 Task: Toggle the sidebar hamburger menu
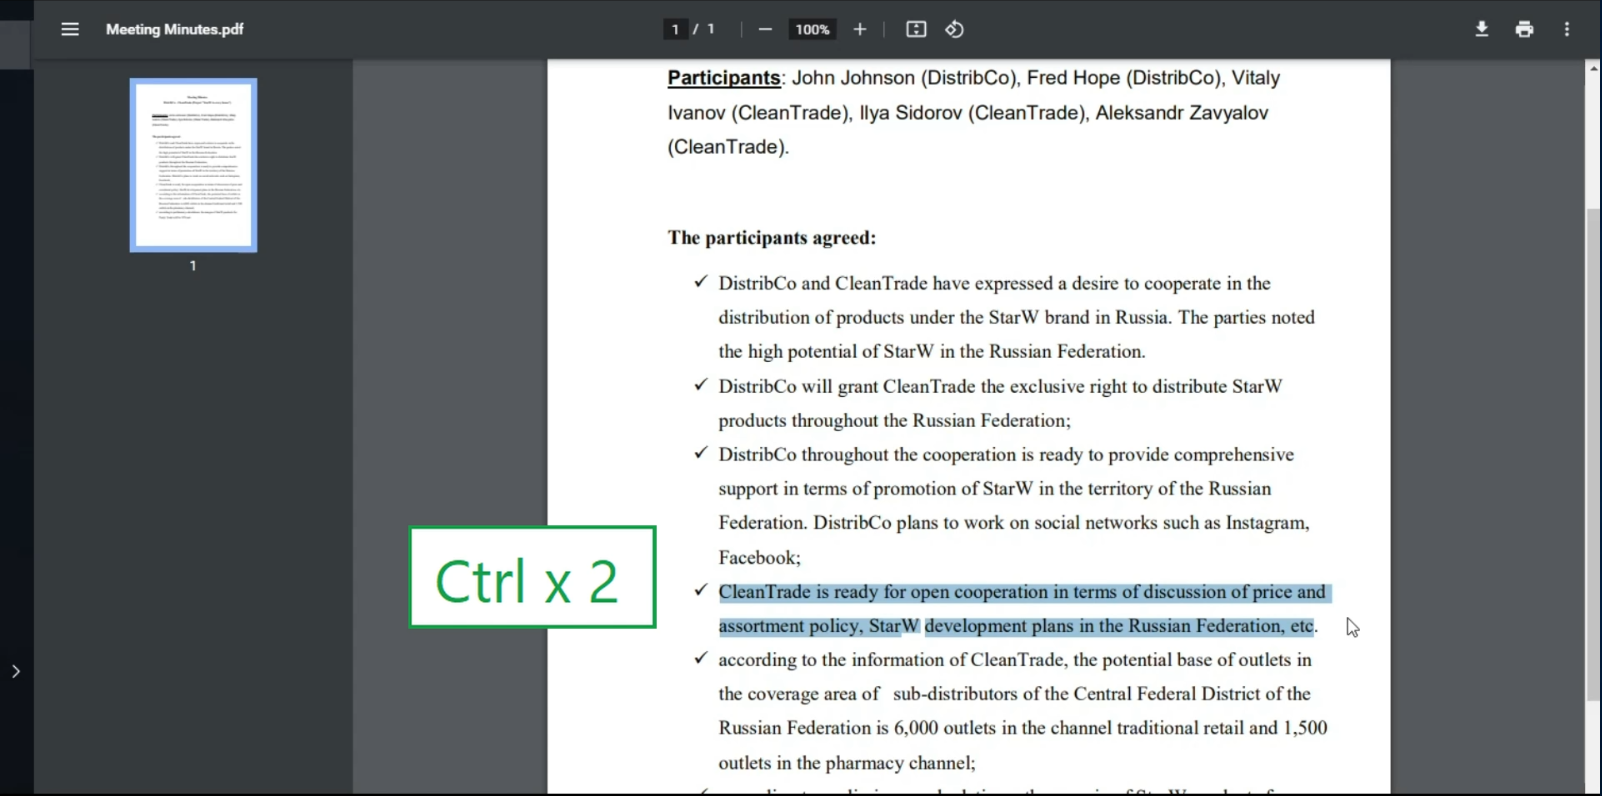pos(70,29)
